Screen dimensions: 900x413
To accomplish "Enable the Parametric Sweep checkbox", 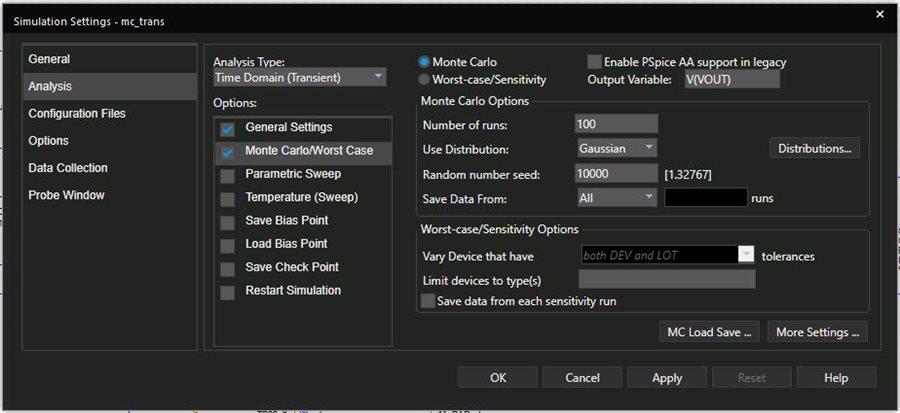I will click(228, 176).
